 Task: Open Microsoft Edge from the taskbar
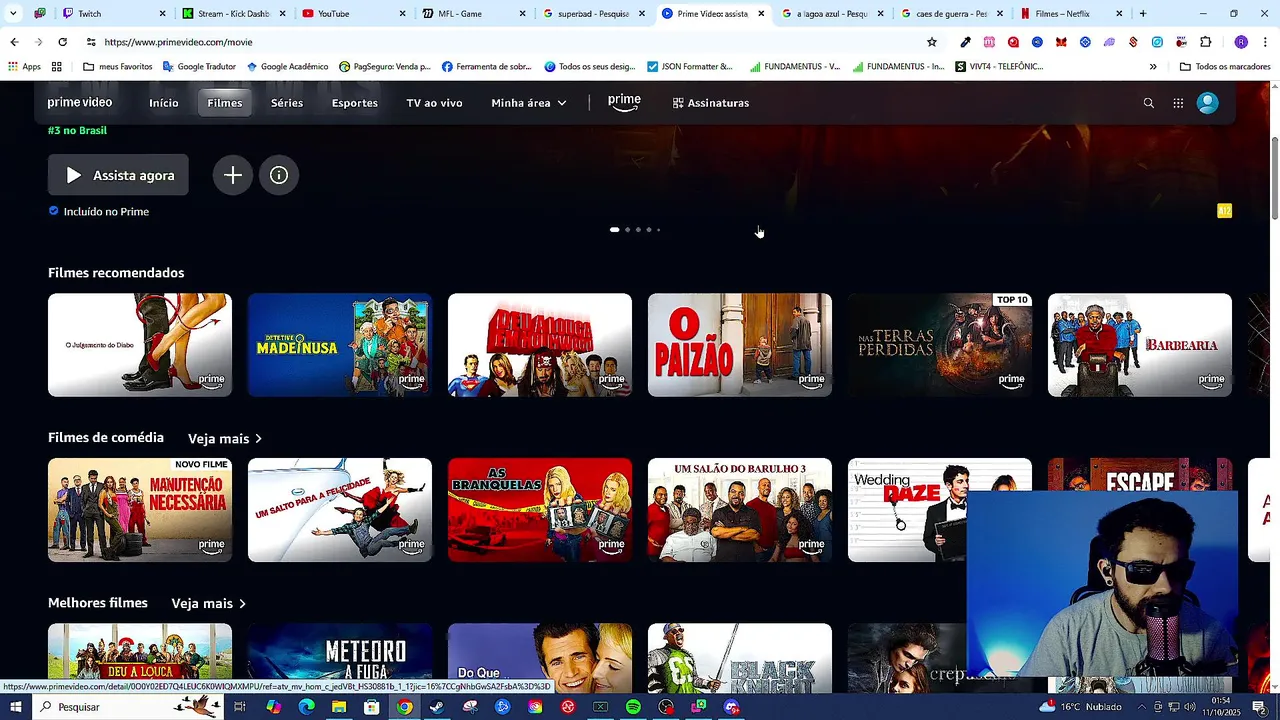306,707
